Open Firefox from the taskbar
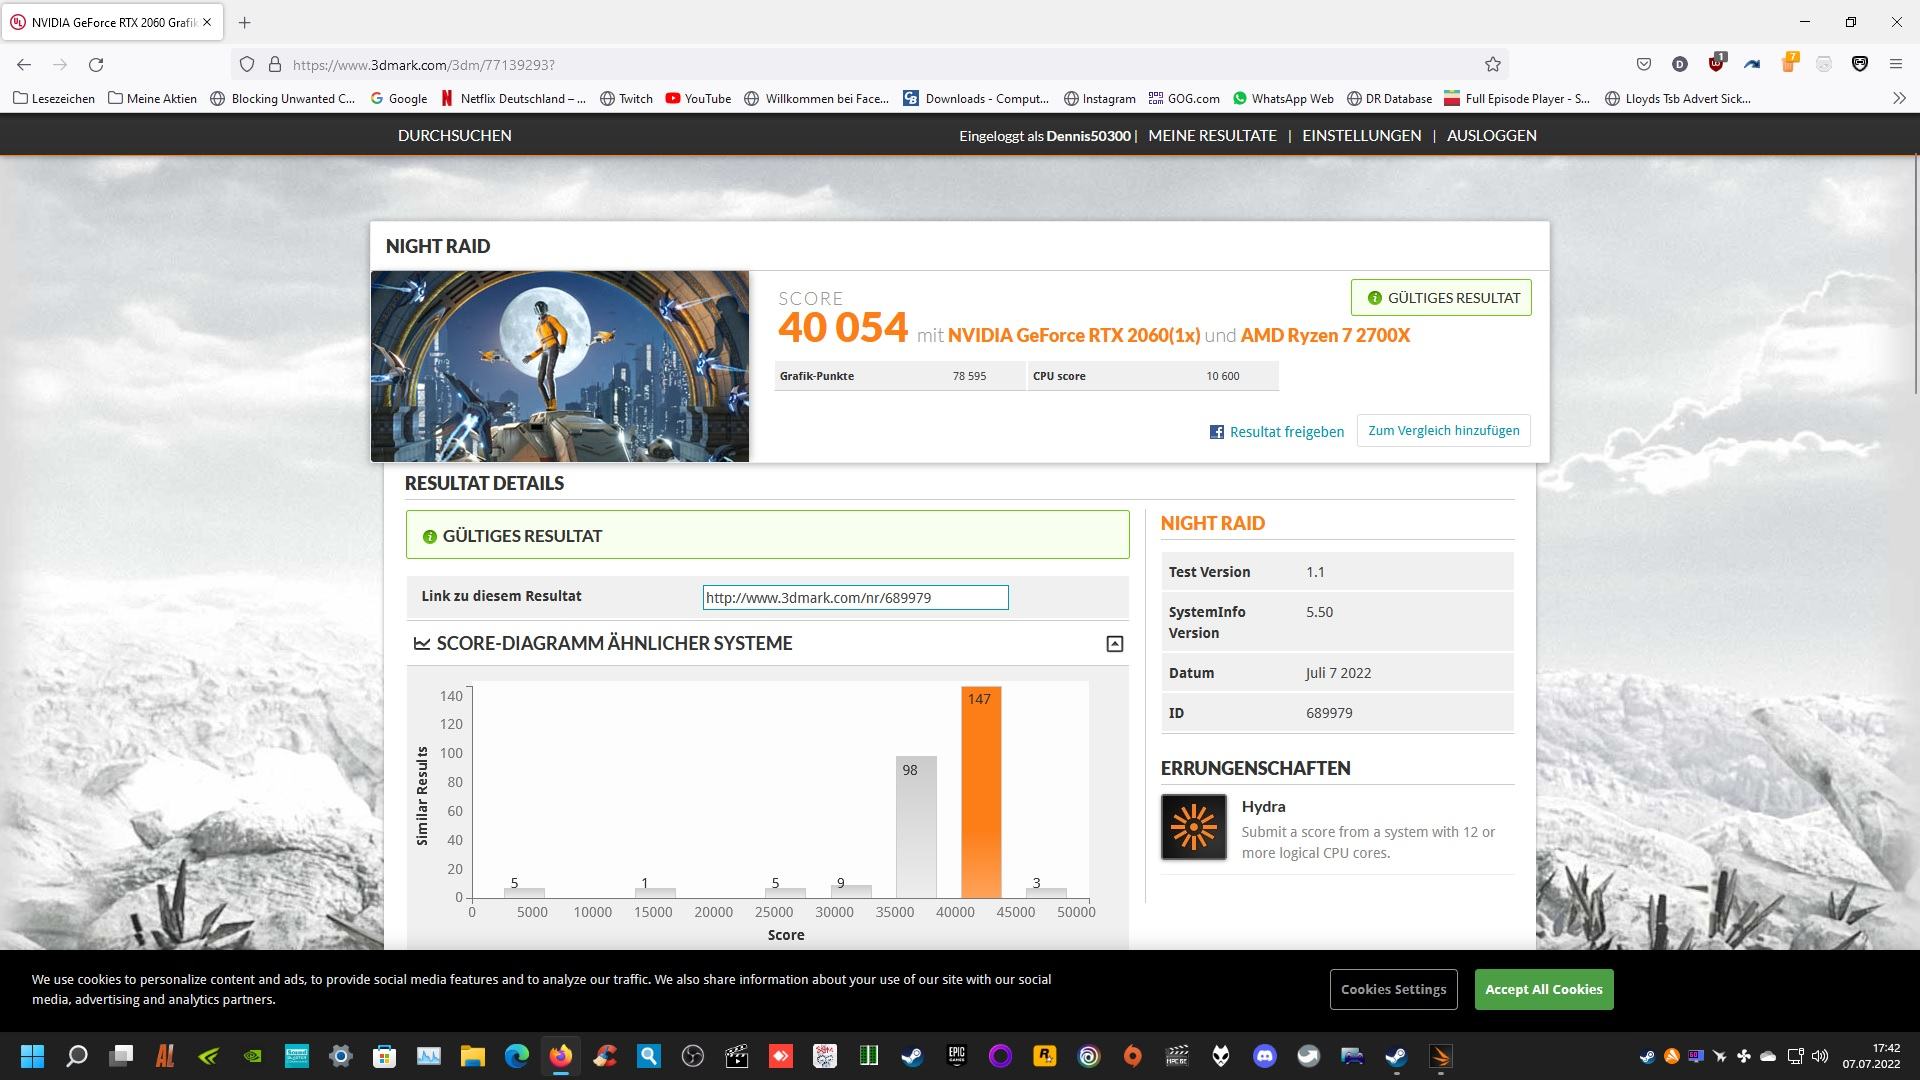 coord(560,1056)
